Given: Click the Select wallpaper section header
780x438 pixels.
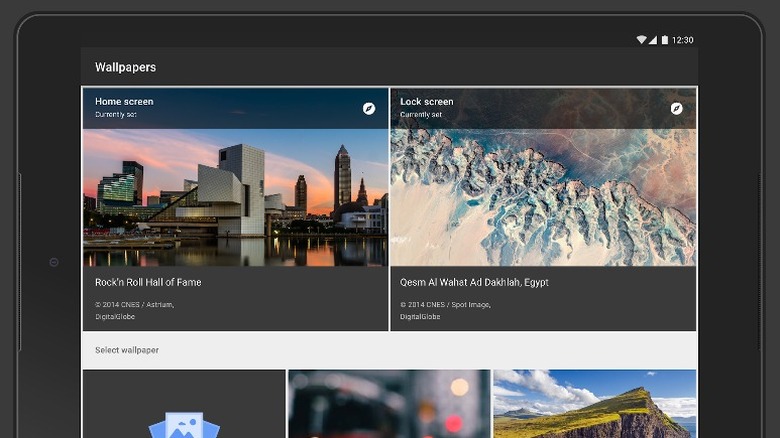Looking at the screenshot, I should (127, 350).
